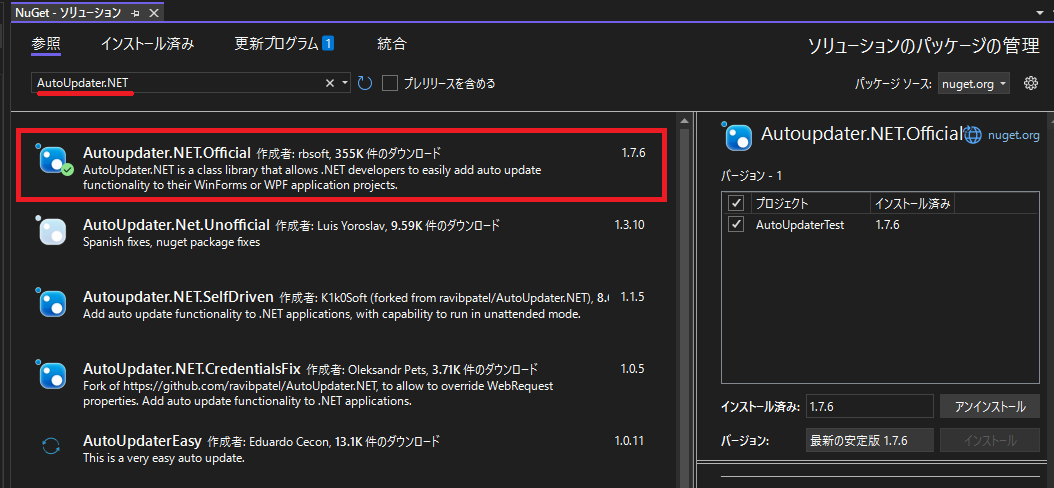Click the package list scrollbar up arrow
The width and height of the screenshot is (1054, 488).
coord(684,121)
